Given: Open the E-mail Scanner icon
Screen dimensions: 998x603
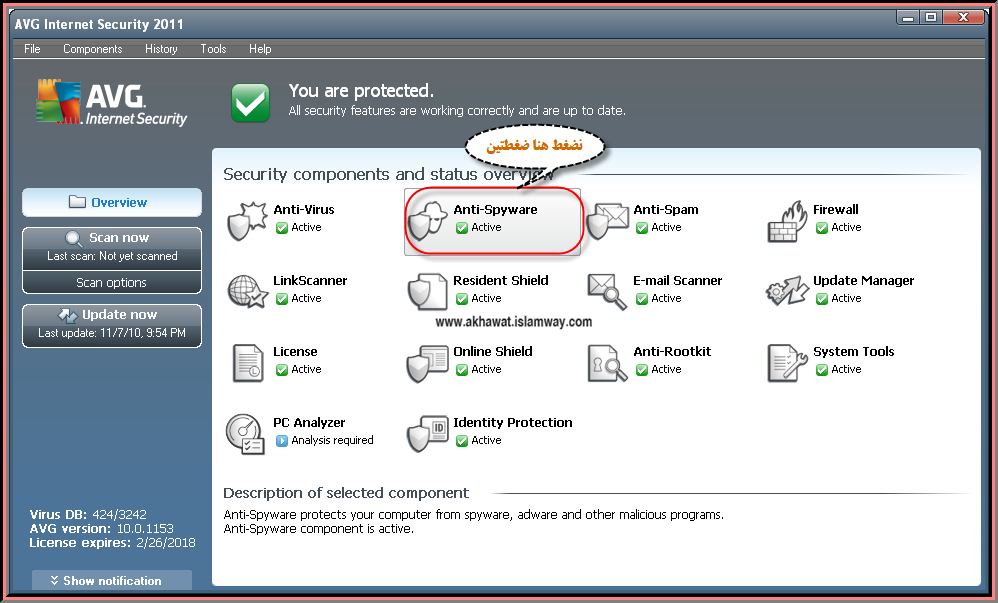Looking at the screenshot, I should point(607,292).
